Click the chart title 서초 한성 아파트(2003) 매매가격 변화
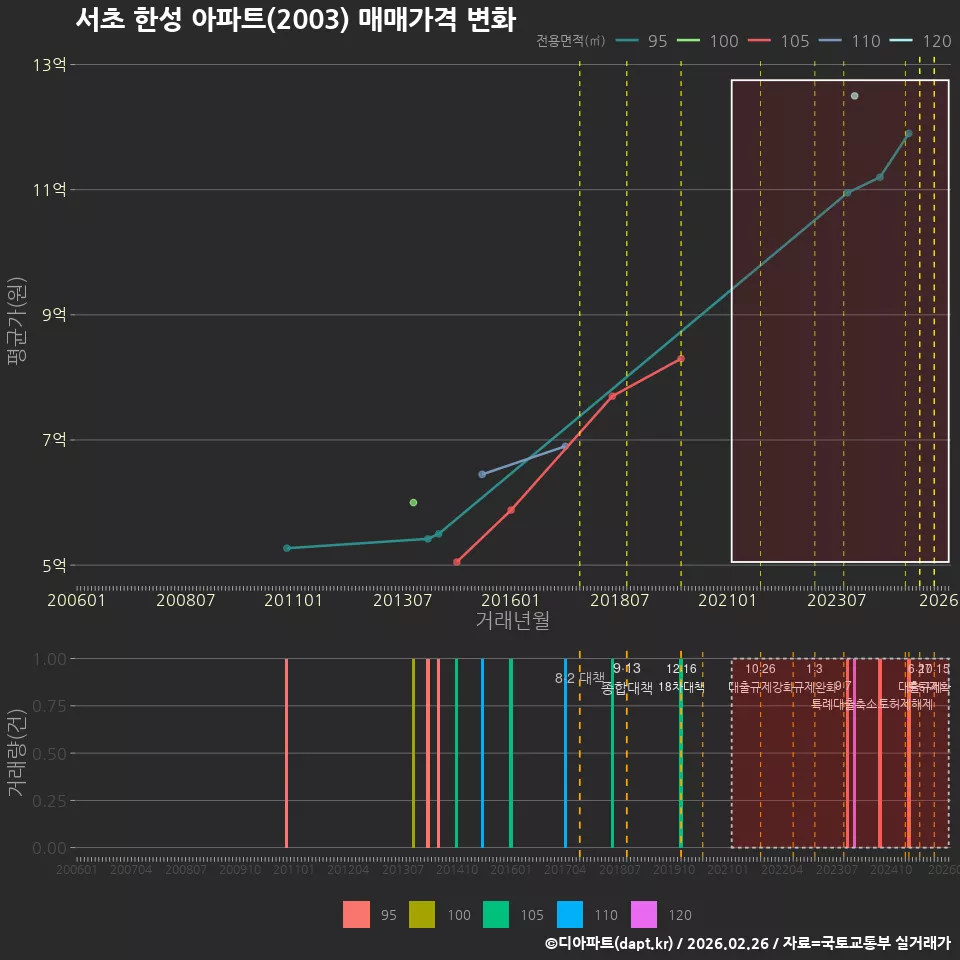 pos(296,20)
